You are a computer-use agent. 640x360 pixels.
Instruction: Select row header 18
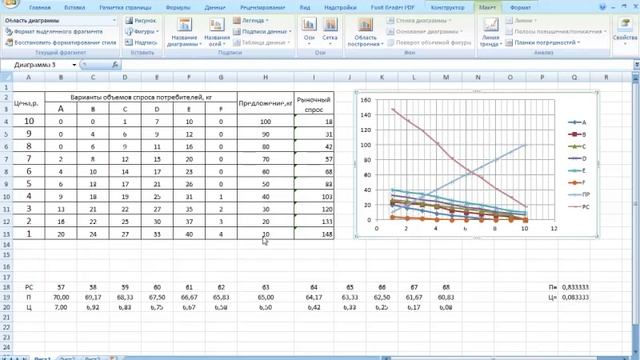click(6, 287)
